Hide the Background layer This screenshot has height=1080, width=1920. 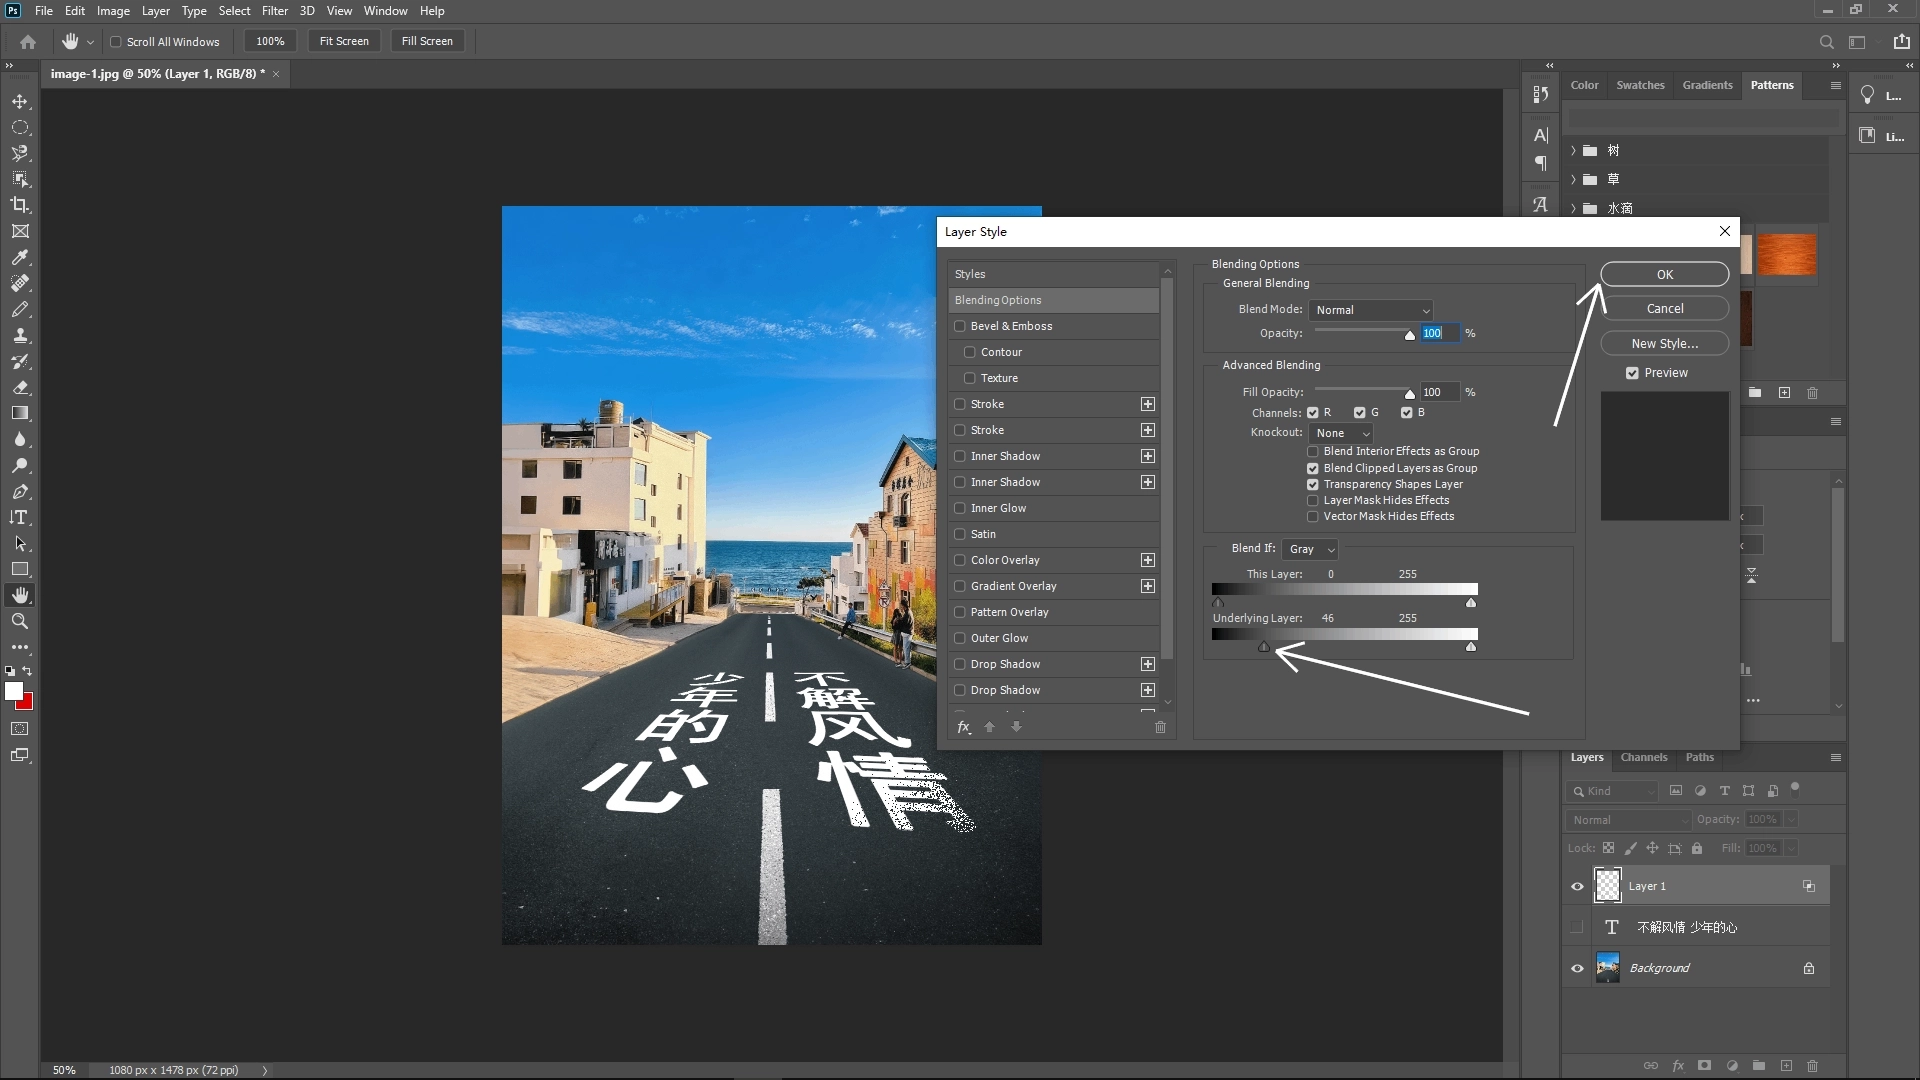click(x=1577, y=967)
